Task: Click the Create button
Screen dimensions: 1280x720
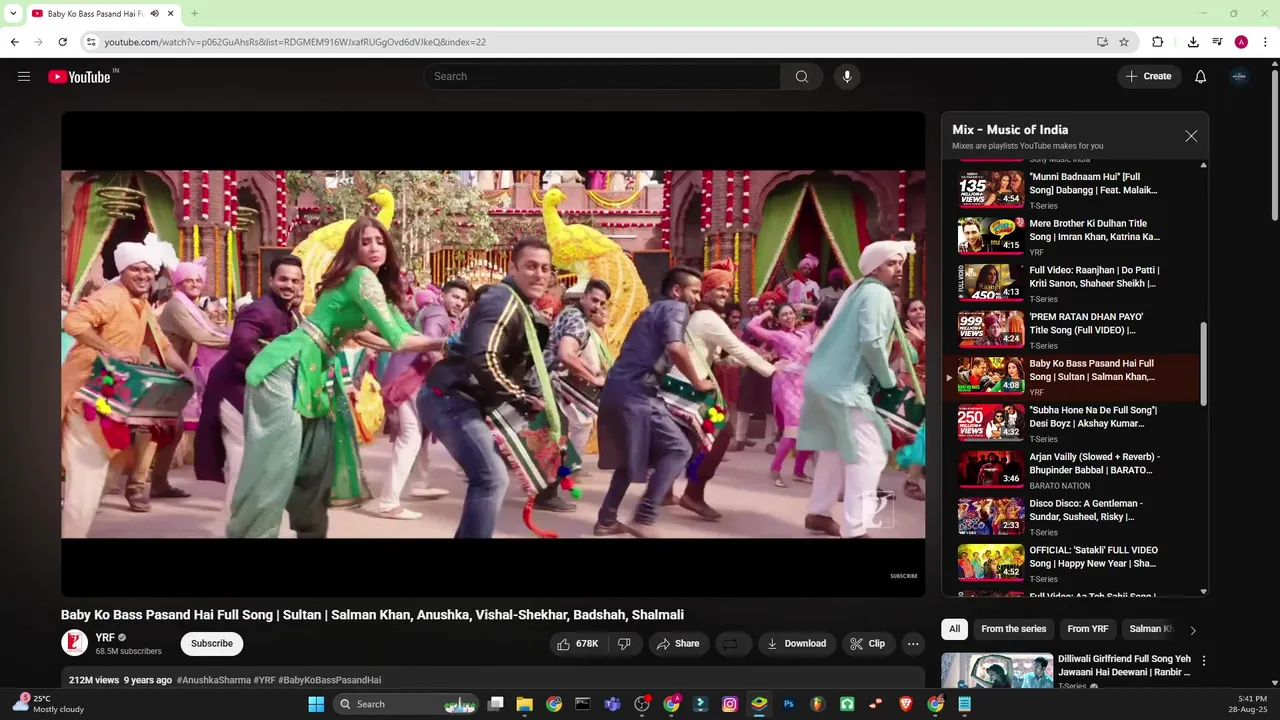Action: pos(1148,76)
